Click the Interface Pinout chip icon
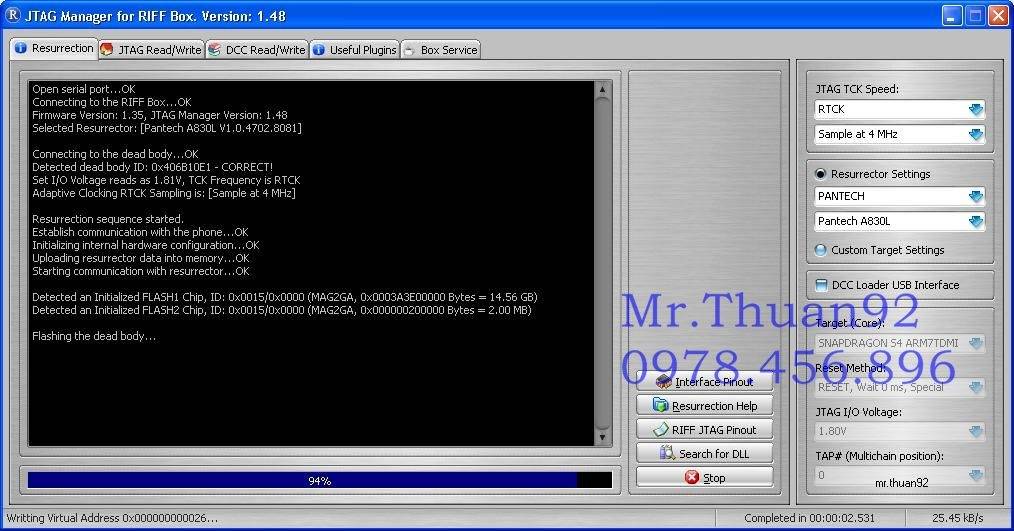Screen dimensions: 1014x531 (x=663, y=382)
